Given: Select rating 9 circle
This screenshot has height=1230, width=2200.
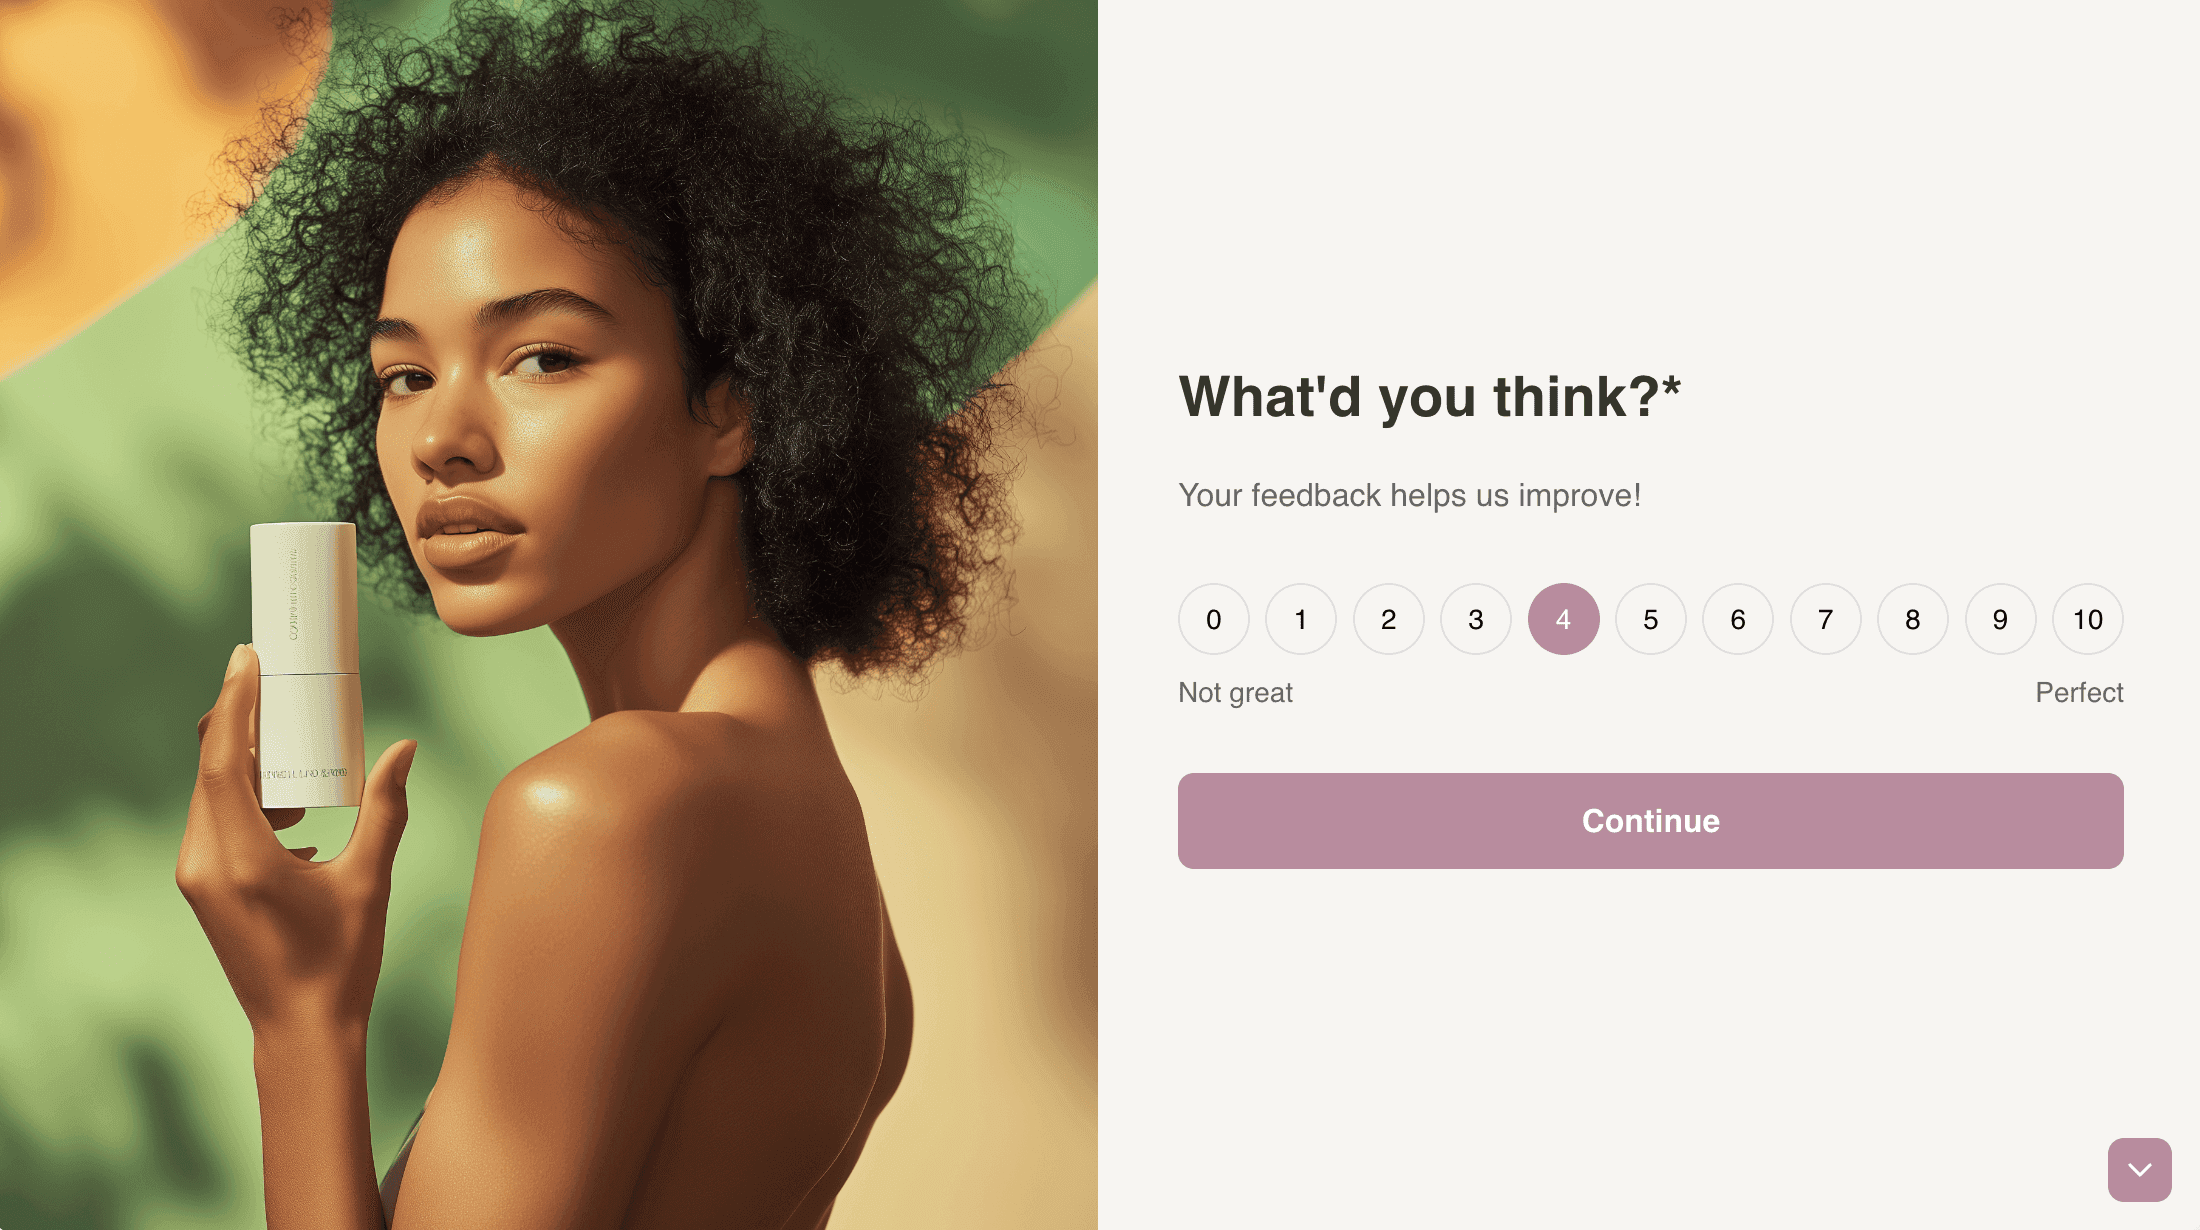Looking at the screenshot, I should pyautogui.click(x=2000, y=619).
